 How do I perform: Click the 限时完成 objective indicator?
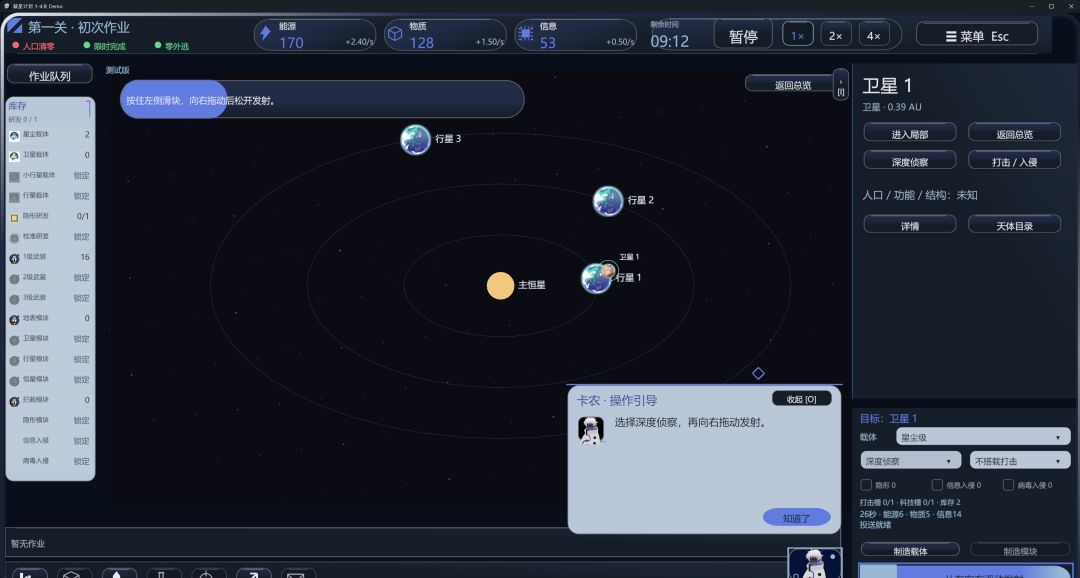(x=105, y=46)
